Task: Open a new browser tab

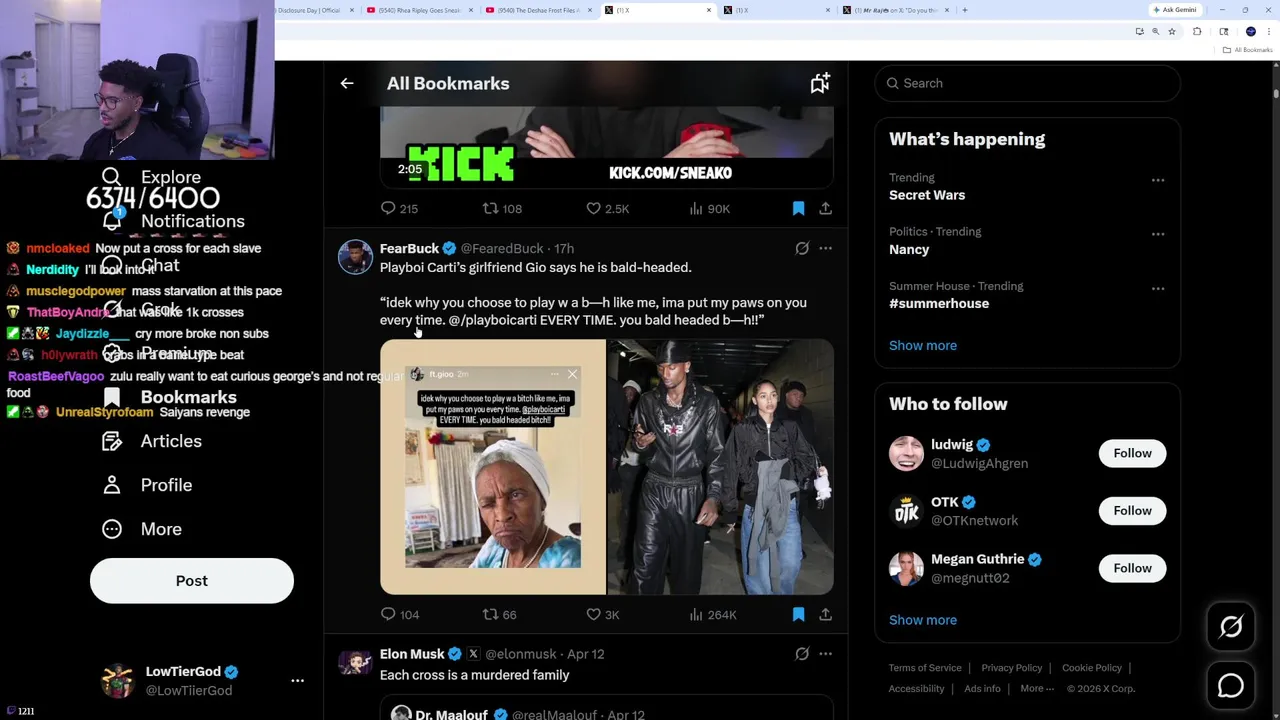Action: pyautogui.click(x=964, y=10)
